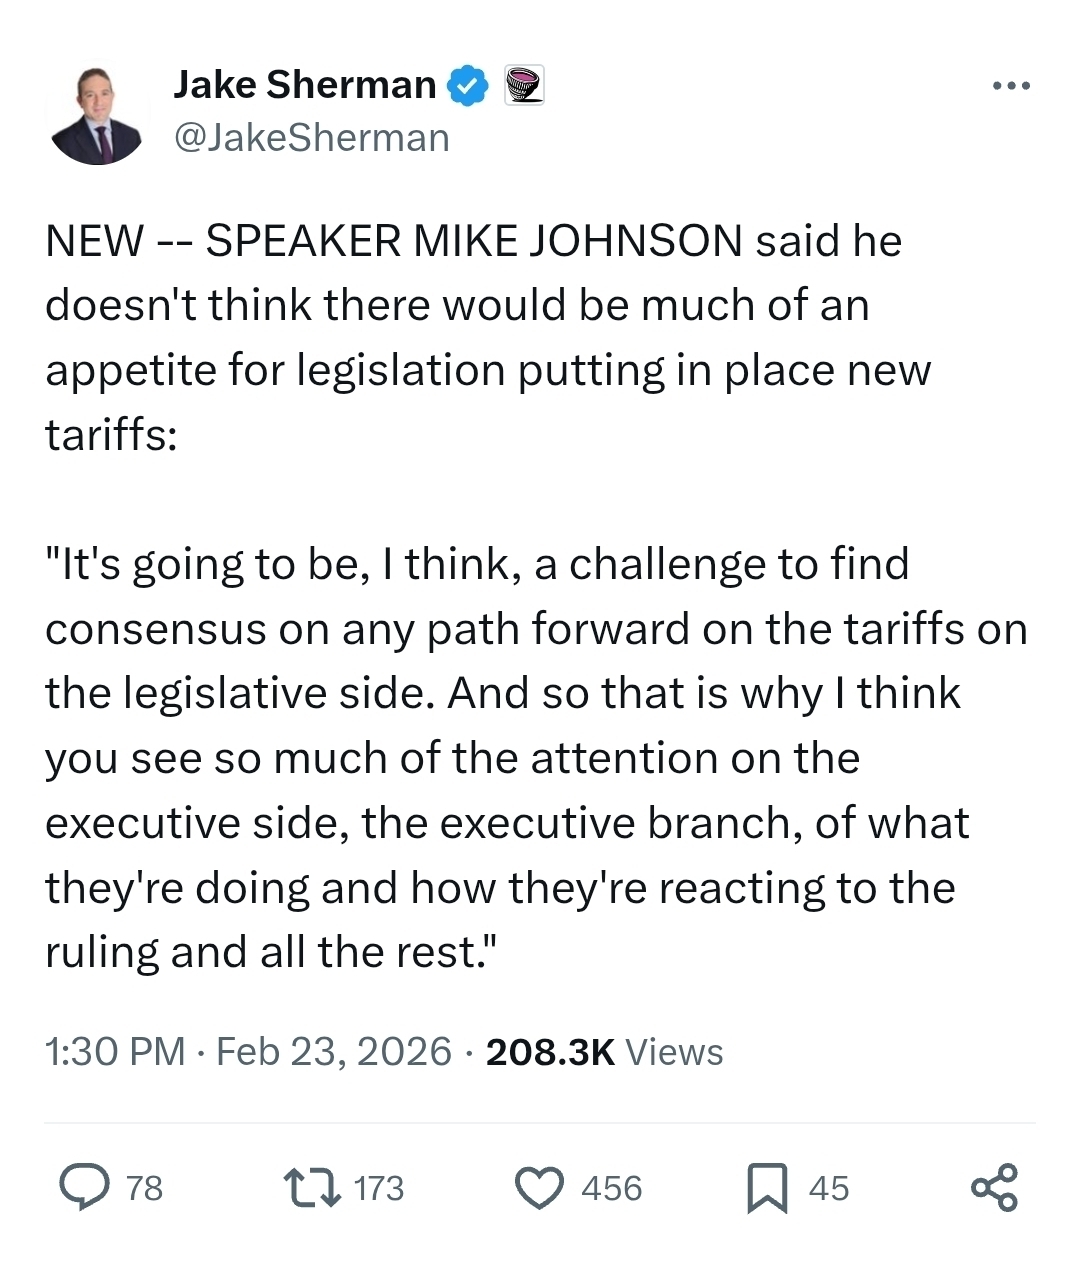
Task: Toggle the bookmark icon
Action: tap(767, 1188)
